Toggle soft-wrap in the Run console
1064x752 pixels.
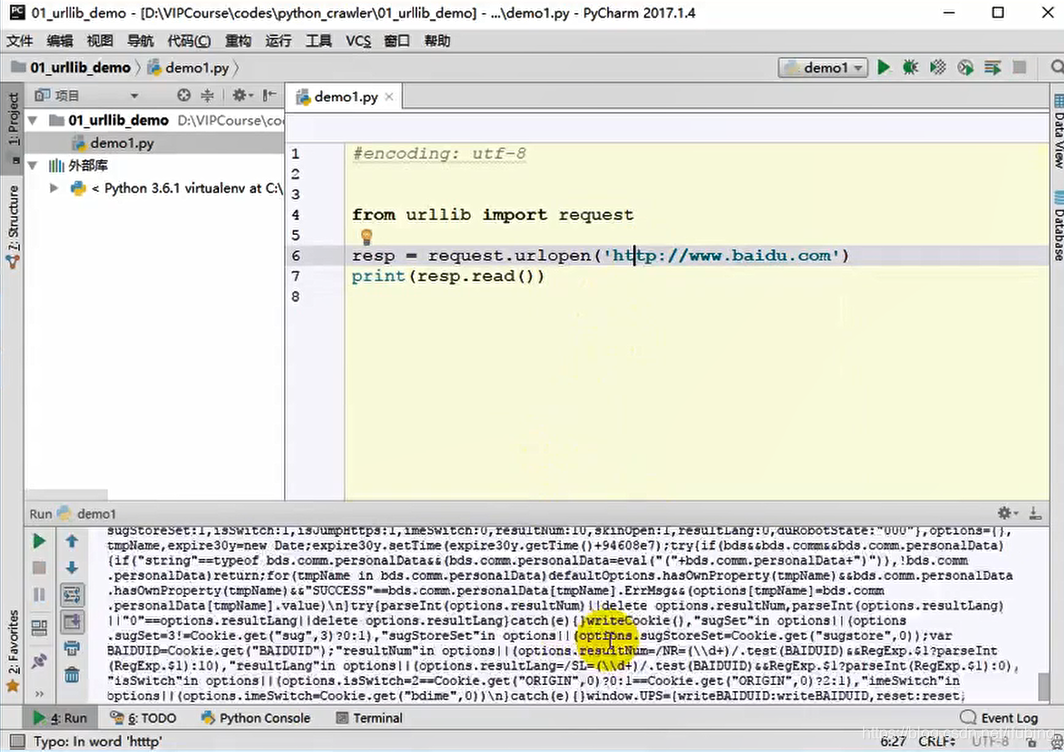click(71, 595)
